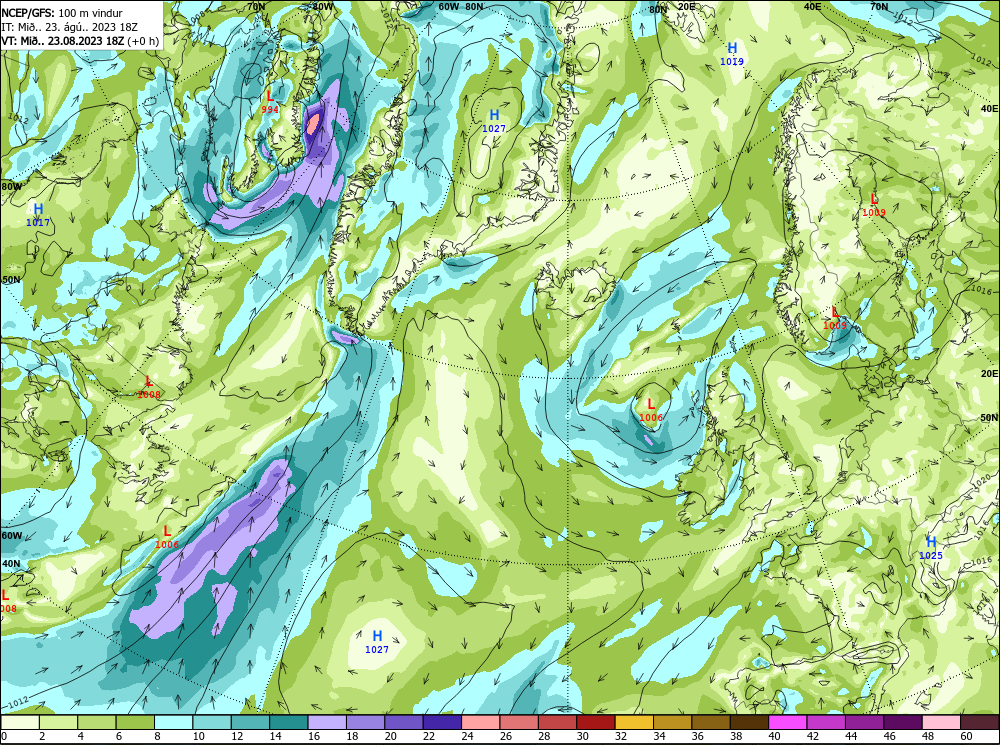Select the H 1027 high over Greenland

point(494,121)
